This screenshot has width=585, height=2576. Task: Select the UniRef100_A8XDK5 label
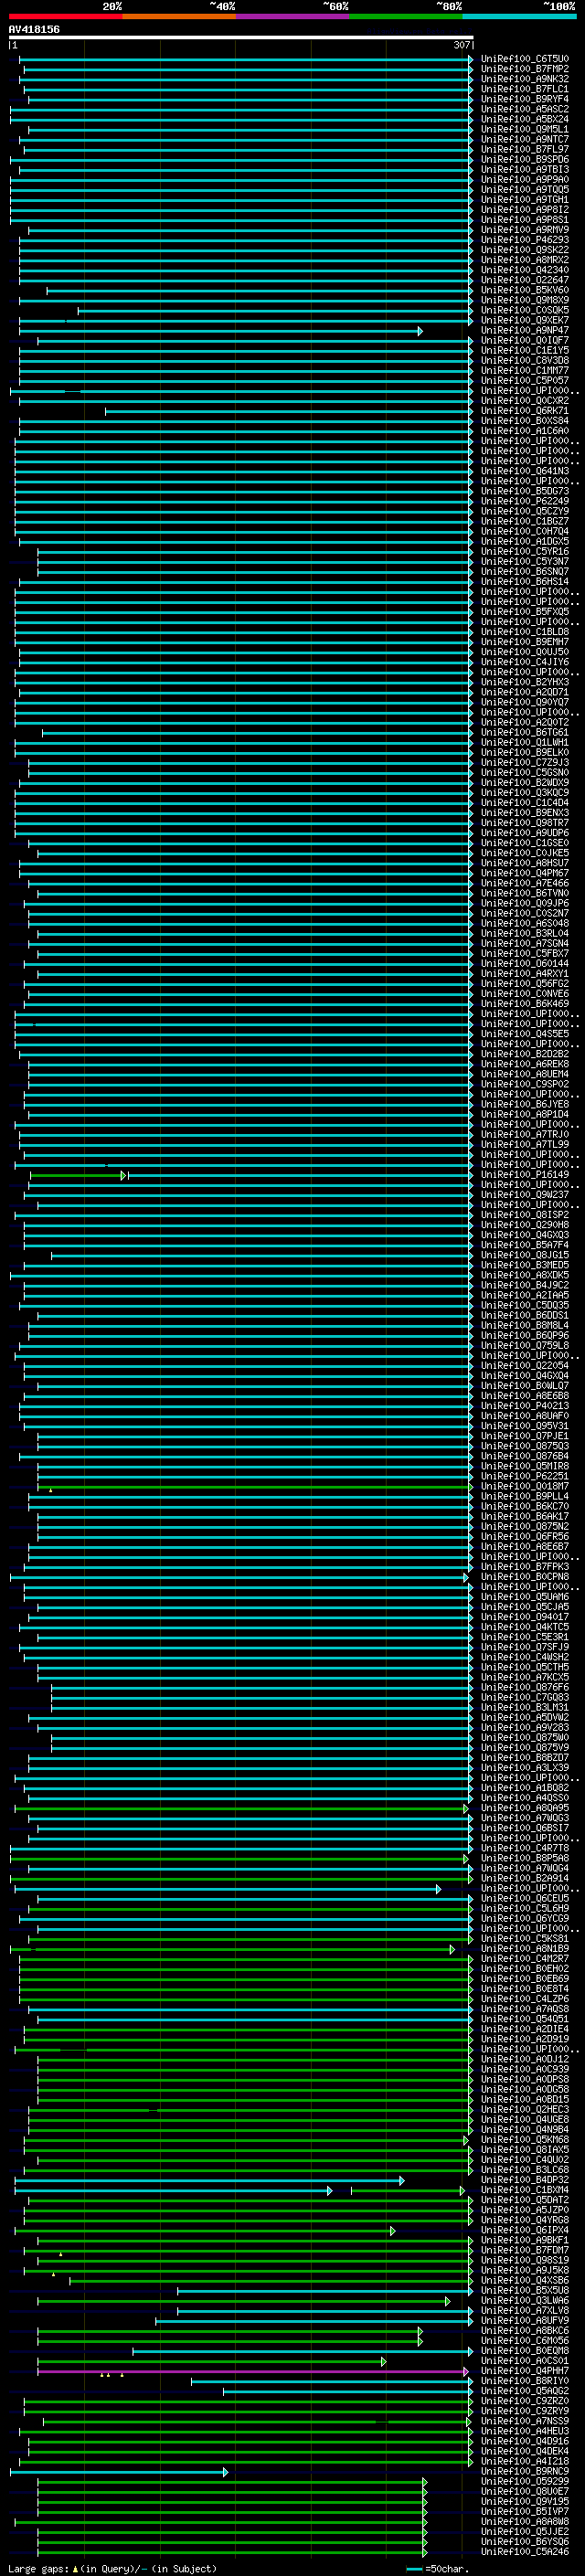(525, 1275)
